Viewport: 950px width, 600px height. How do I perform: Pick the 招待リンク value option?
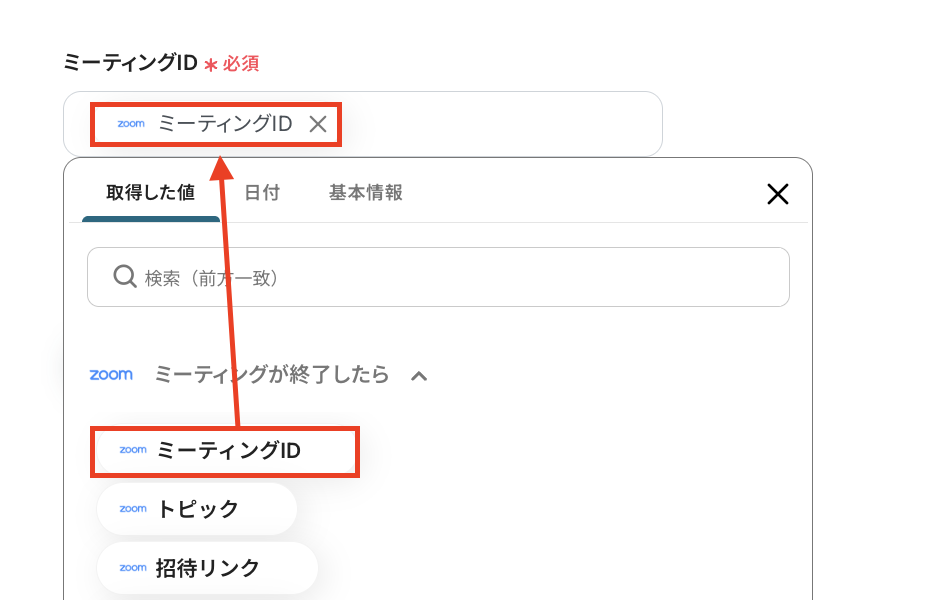tap(208, 568)
